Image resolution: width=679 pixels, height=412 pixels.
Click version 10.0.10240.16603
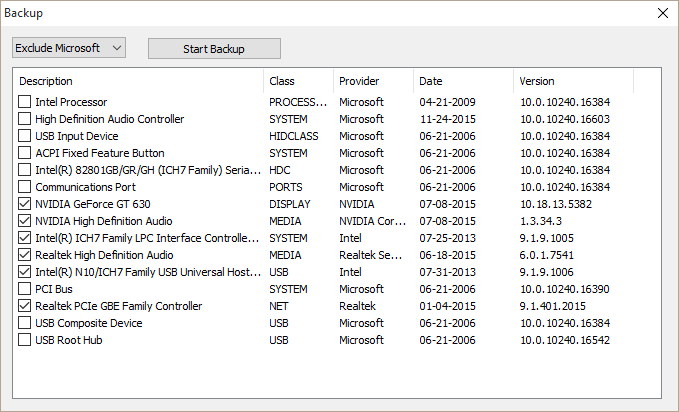tap(565, 119)
